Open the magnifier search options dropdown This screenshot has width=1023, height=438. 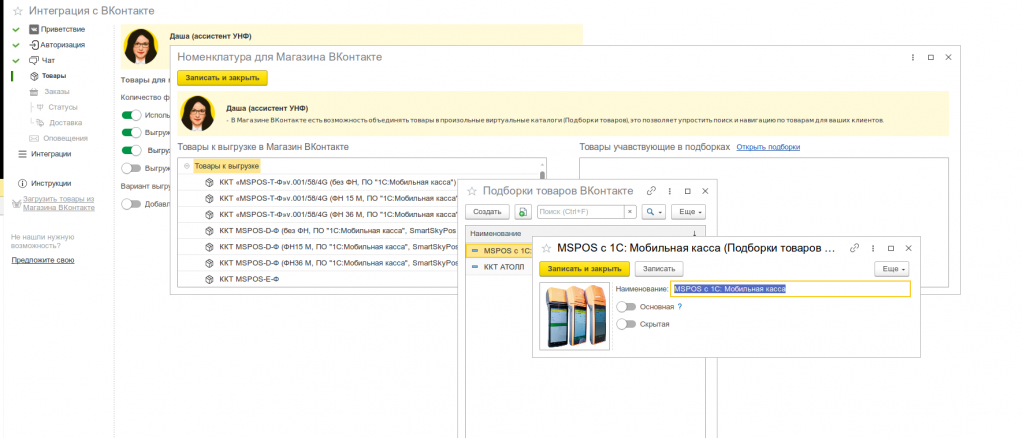click(x=653, y=212)
